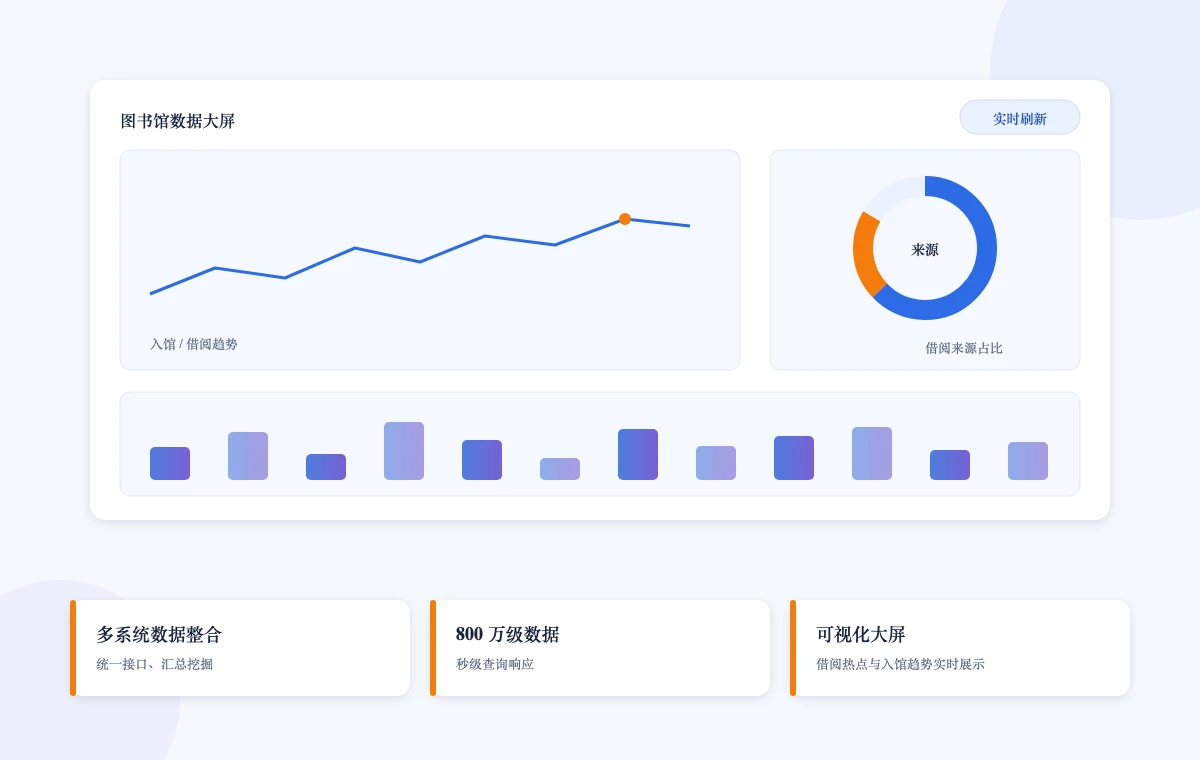1200x760 pixels.
Task: Click the 借阅来源占比 caption
Action: point(964,348)
